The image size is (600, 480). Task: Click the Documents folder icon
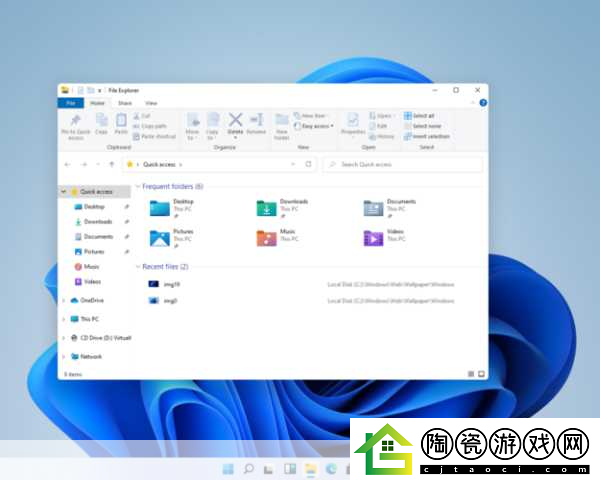click(373, 208)
